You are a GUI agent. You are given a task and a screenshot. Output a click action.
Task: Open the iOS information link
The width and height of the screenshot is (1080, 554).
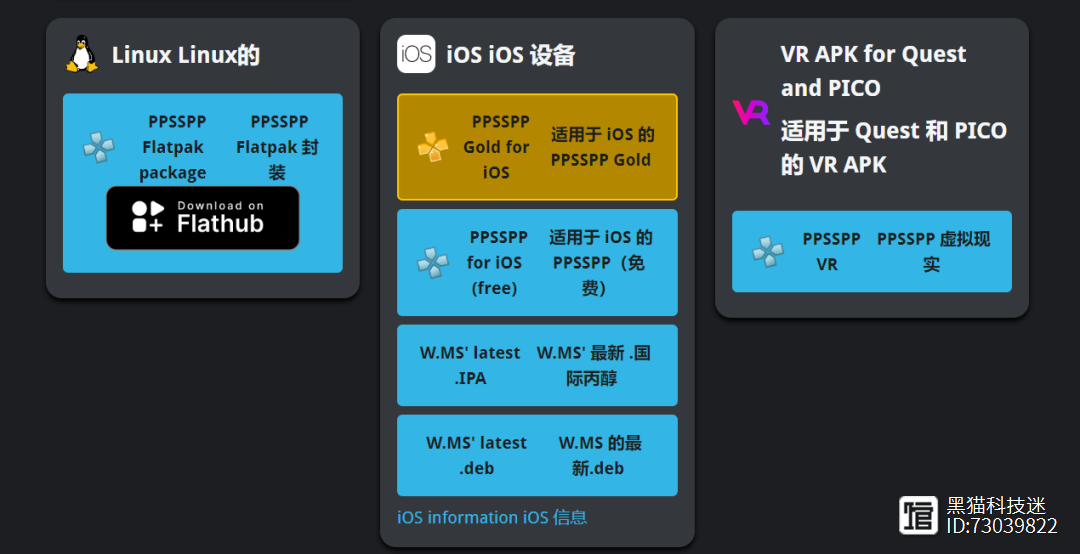click(492, 517)
